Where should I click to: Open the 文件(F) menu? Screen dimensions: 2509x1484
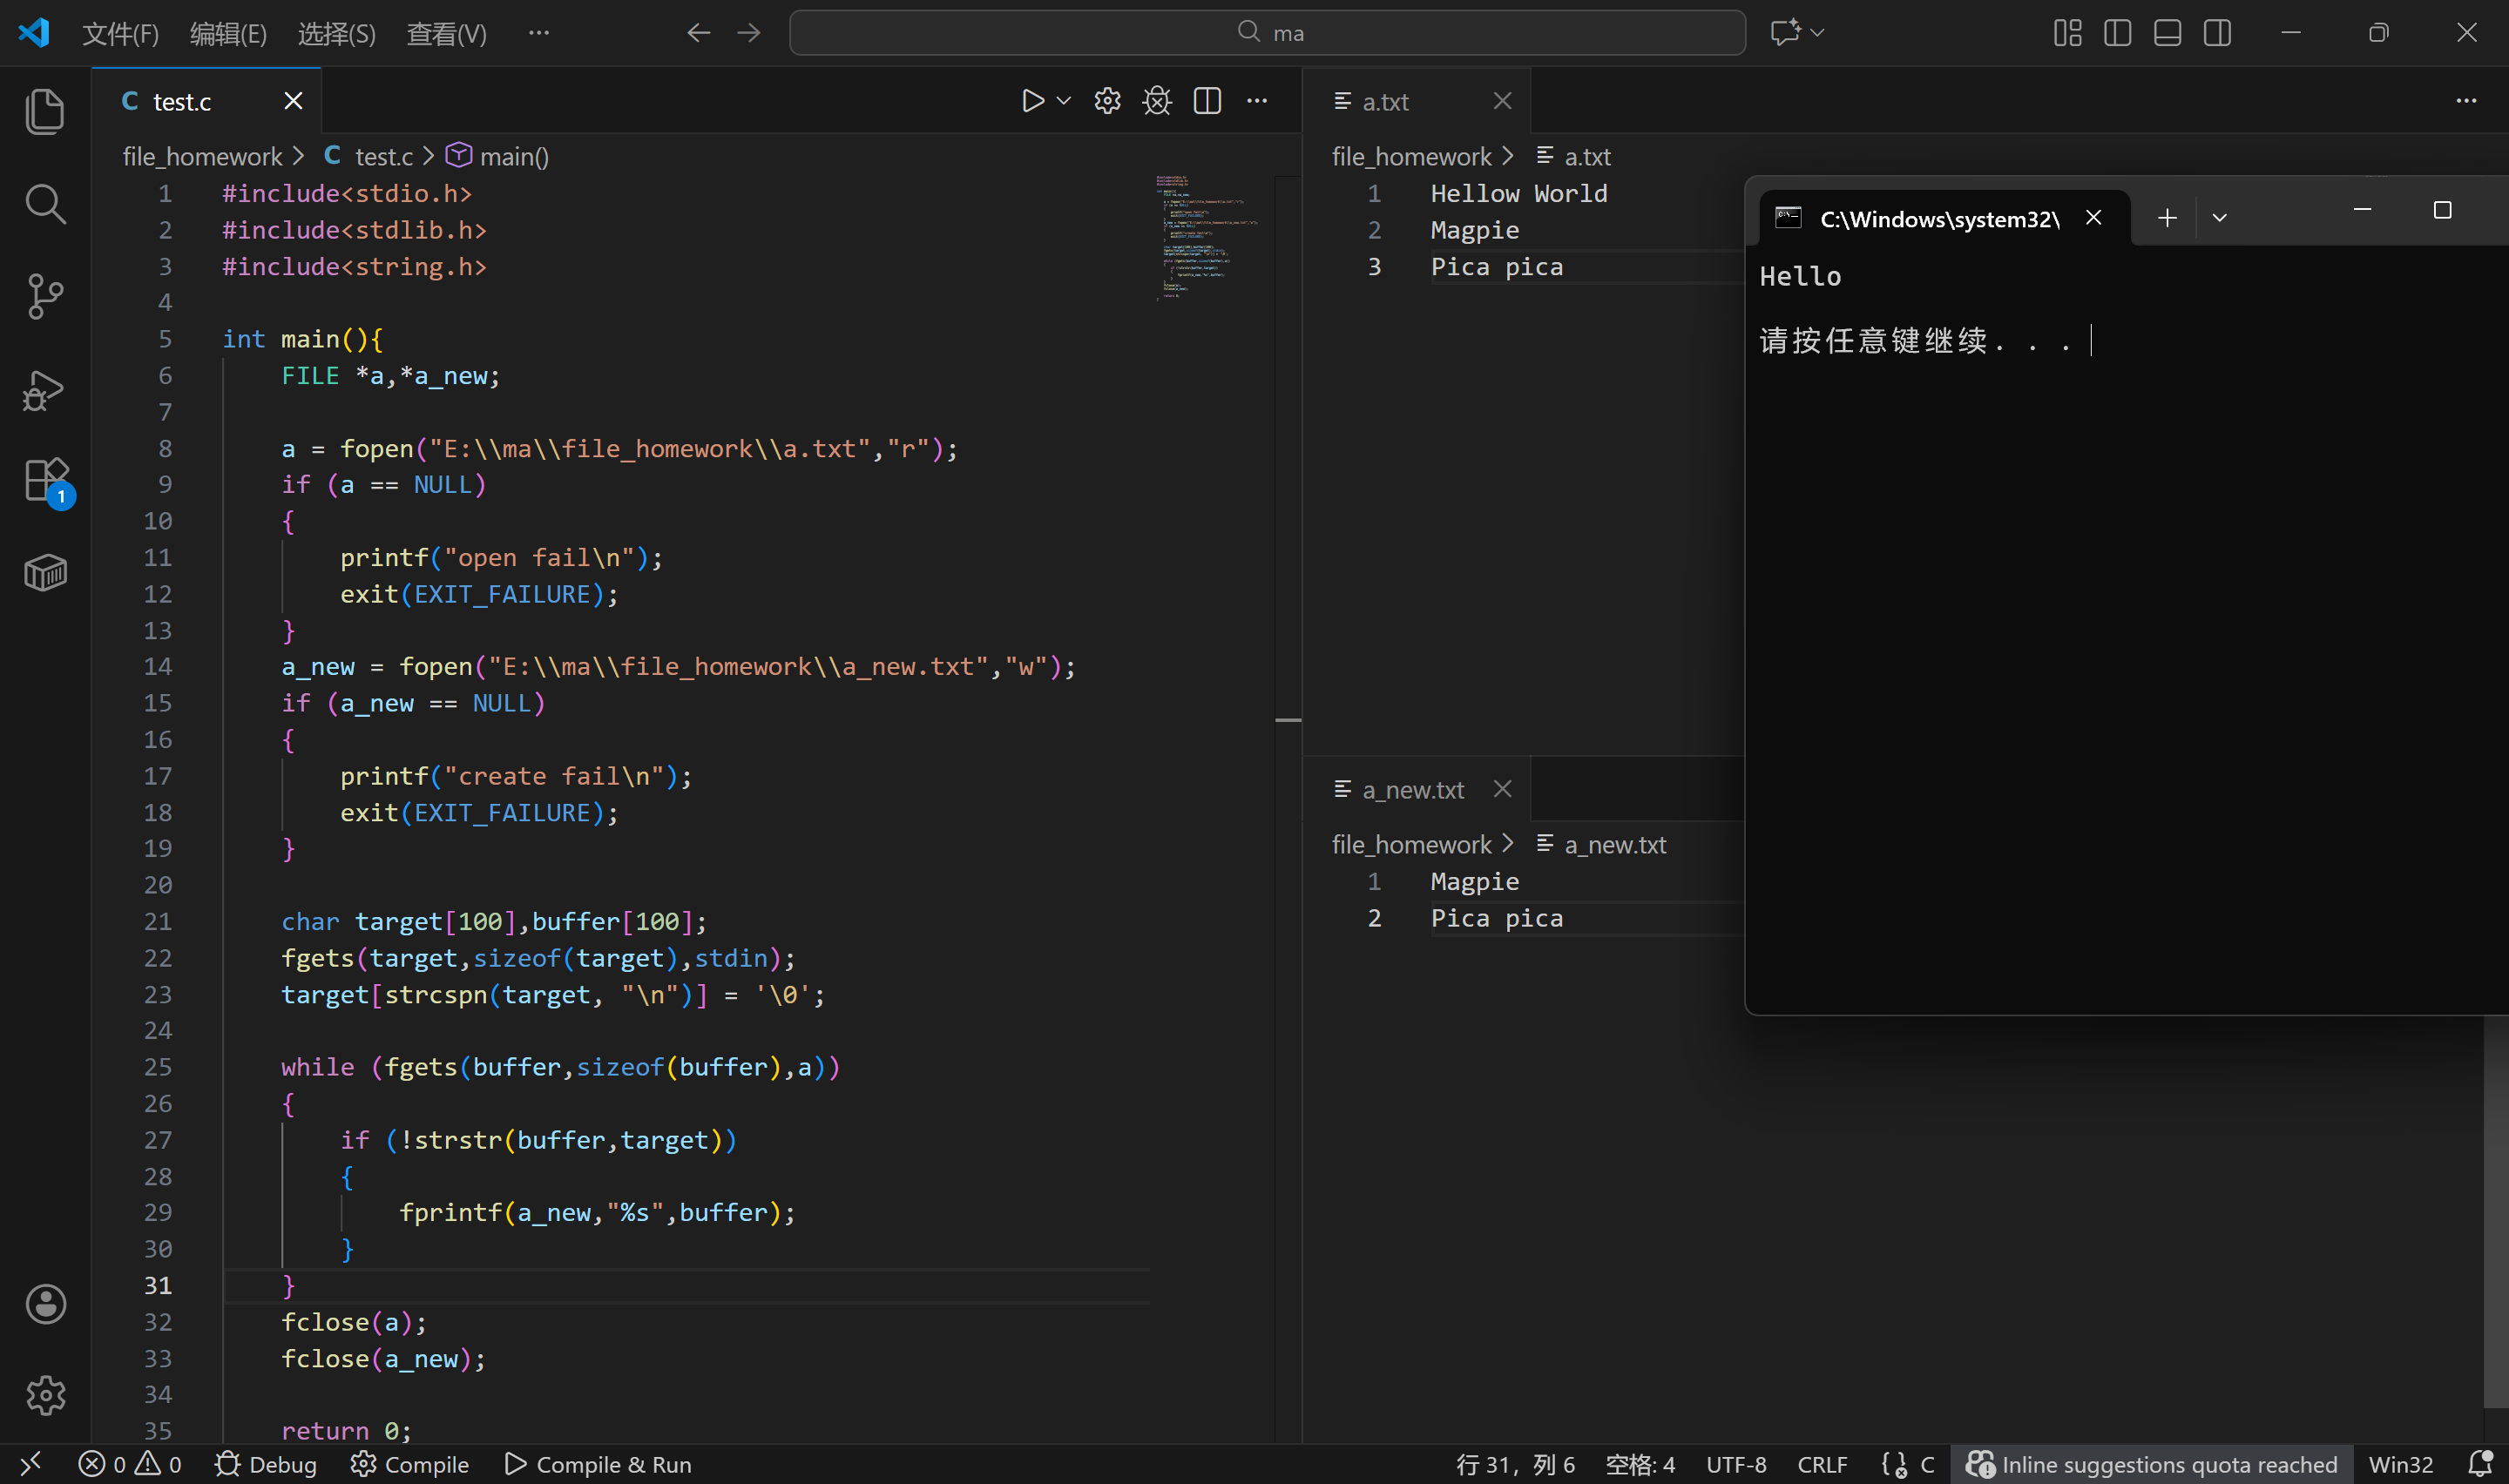click(120, 34)
